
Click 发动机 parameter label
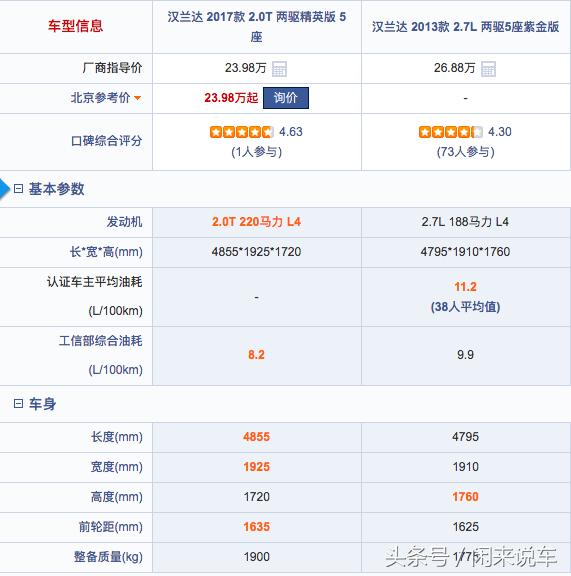(124, 222)
